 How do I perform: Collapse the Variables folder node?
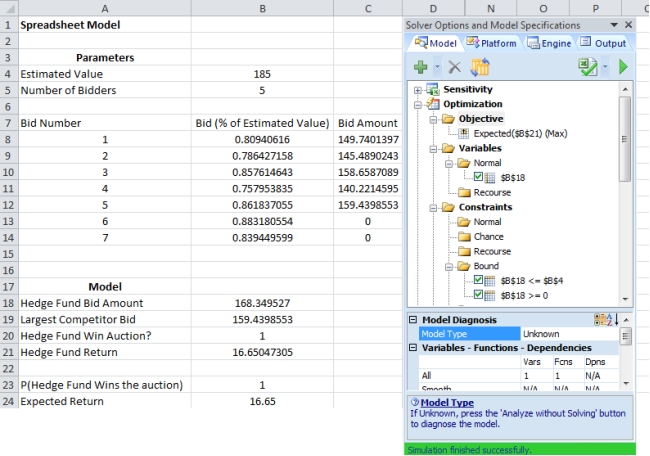point(433,149)
